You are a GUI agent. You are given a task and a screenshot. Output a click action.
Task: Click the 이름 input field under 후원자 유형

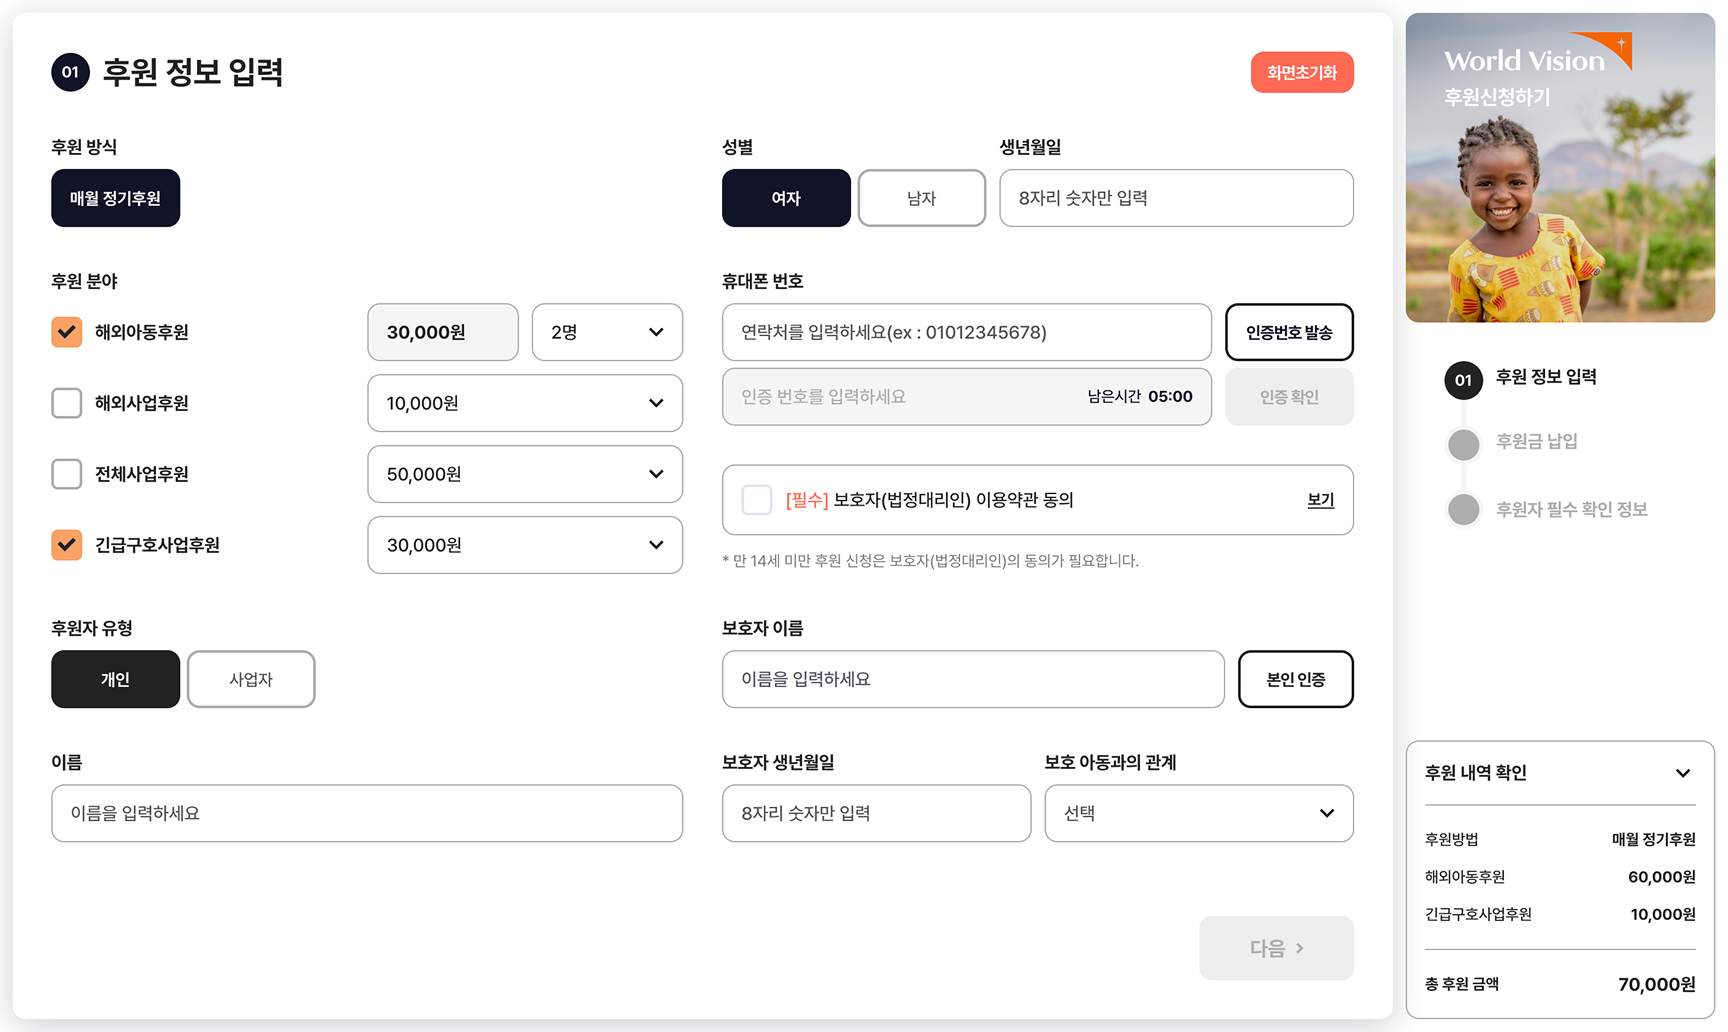(x=367, y=813)
